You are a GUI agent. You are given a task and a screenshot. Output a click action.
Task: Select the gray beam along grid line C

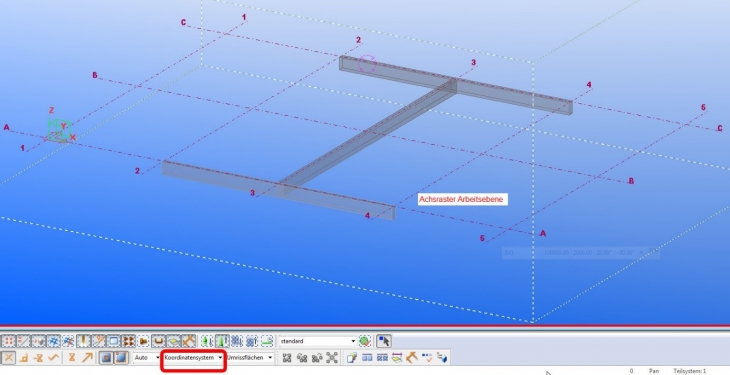pyautogui.click(x=456, y=85)
